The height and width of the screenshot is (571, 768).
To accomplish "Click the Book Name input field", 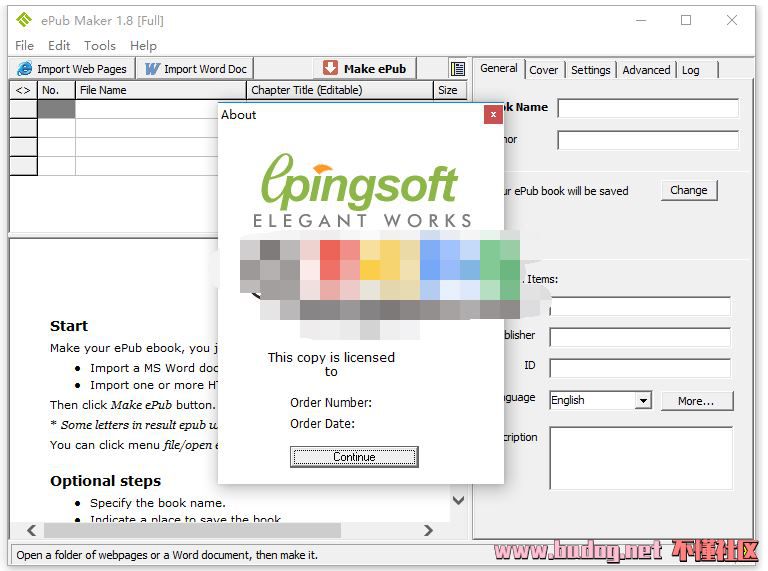I will pos(648,108).
